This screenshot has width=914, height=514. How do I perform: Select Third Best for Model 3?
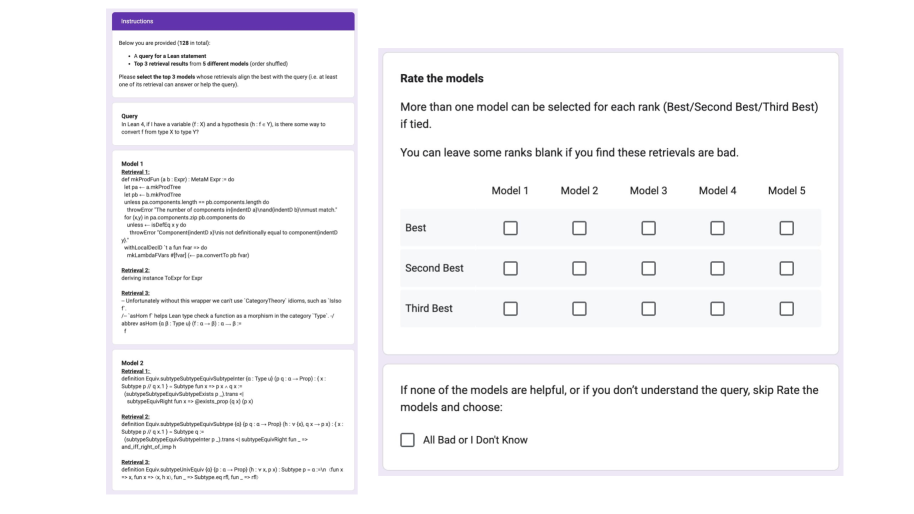(648, 308)
